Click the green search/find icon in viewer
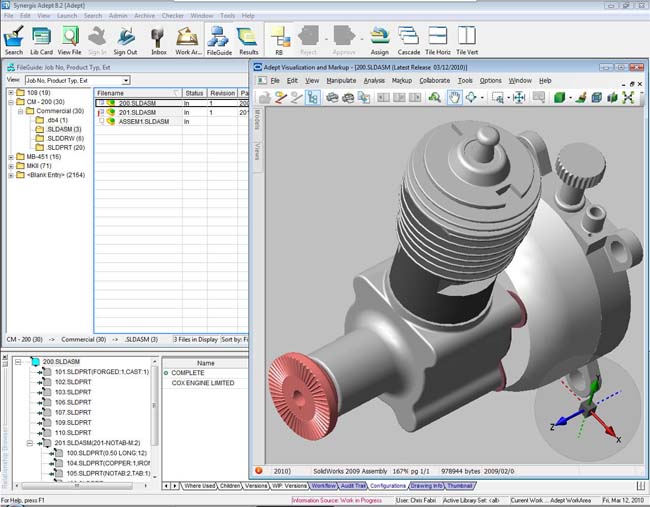The height and width of the screenshot is (507, 650). pyautogui.click(x=434, y=98)
